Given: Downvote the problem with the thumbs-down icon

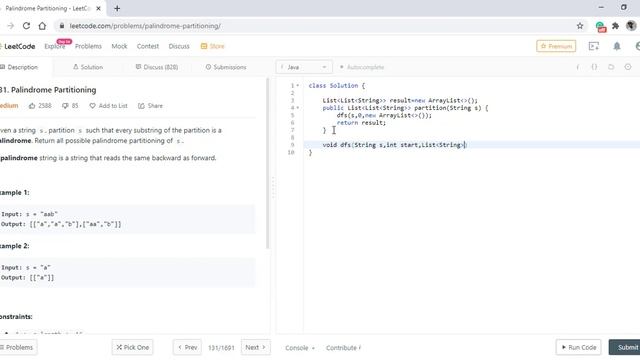Looking at the screenshot, I should (65, 106).
